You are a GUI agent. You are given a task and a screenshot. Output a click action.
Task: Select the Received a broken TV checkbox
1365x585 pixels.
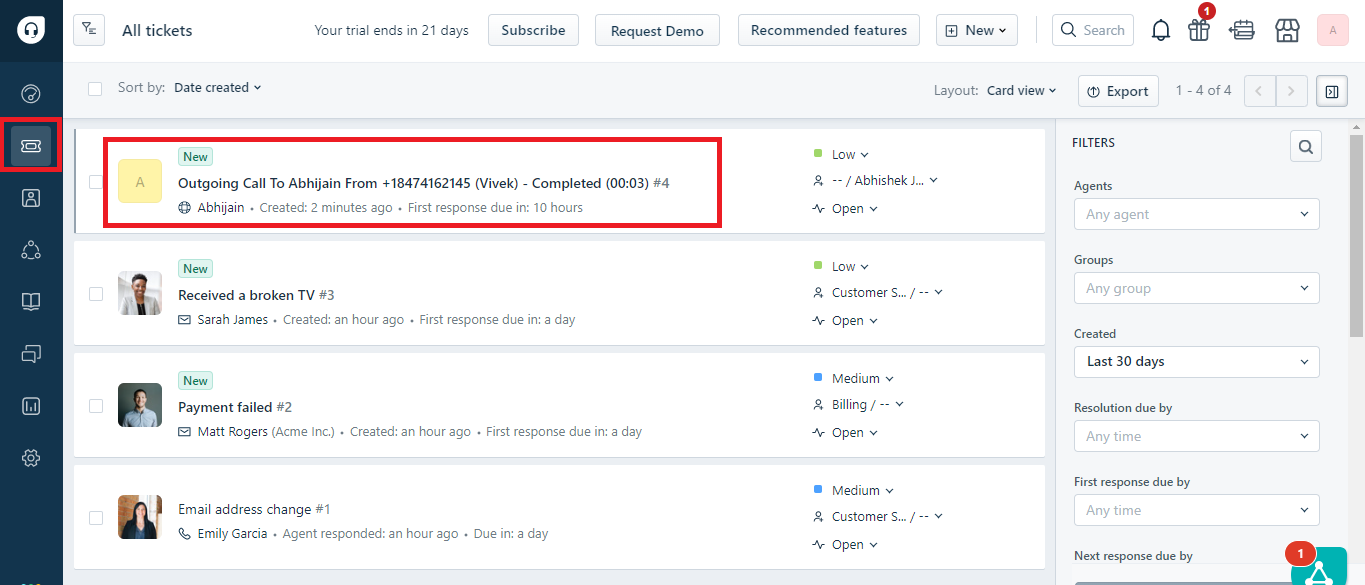(x=96, y=294)
